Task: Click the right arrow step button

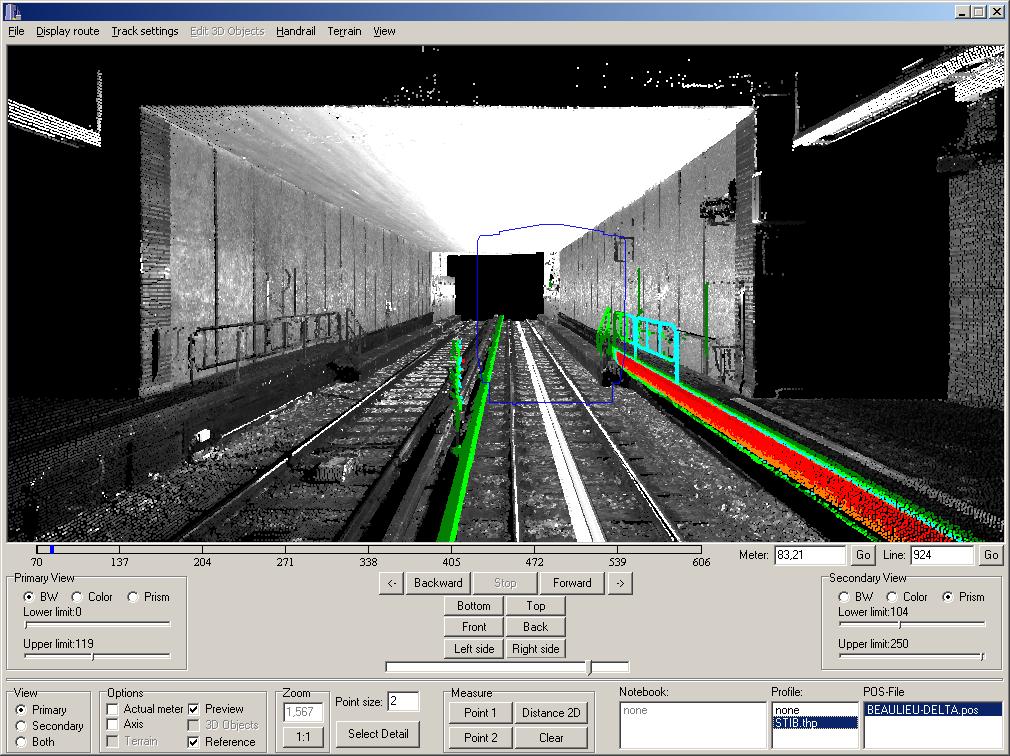Action: 619,583
